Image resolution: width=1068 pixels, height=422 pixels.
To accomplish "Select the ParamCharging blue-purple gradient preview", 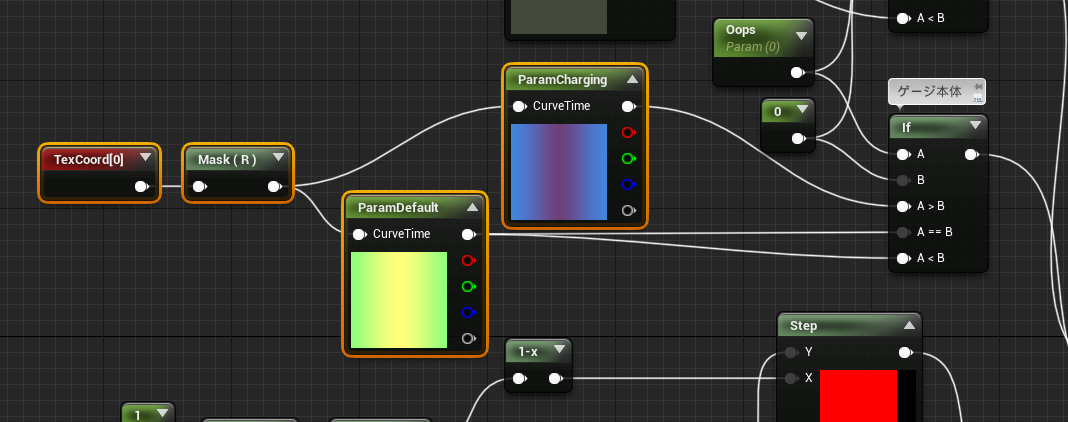I will point(559,172).
